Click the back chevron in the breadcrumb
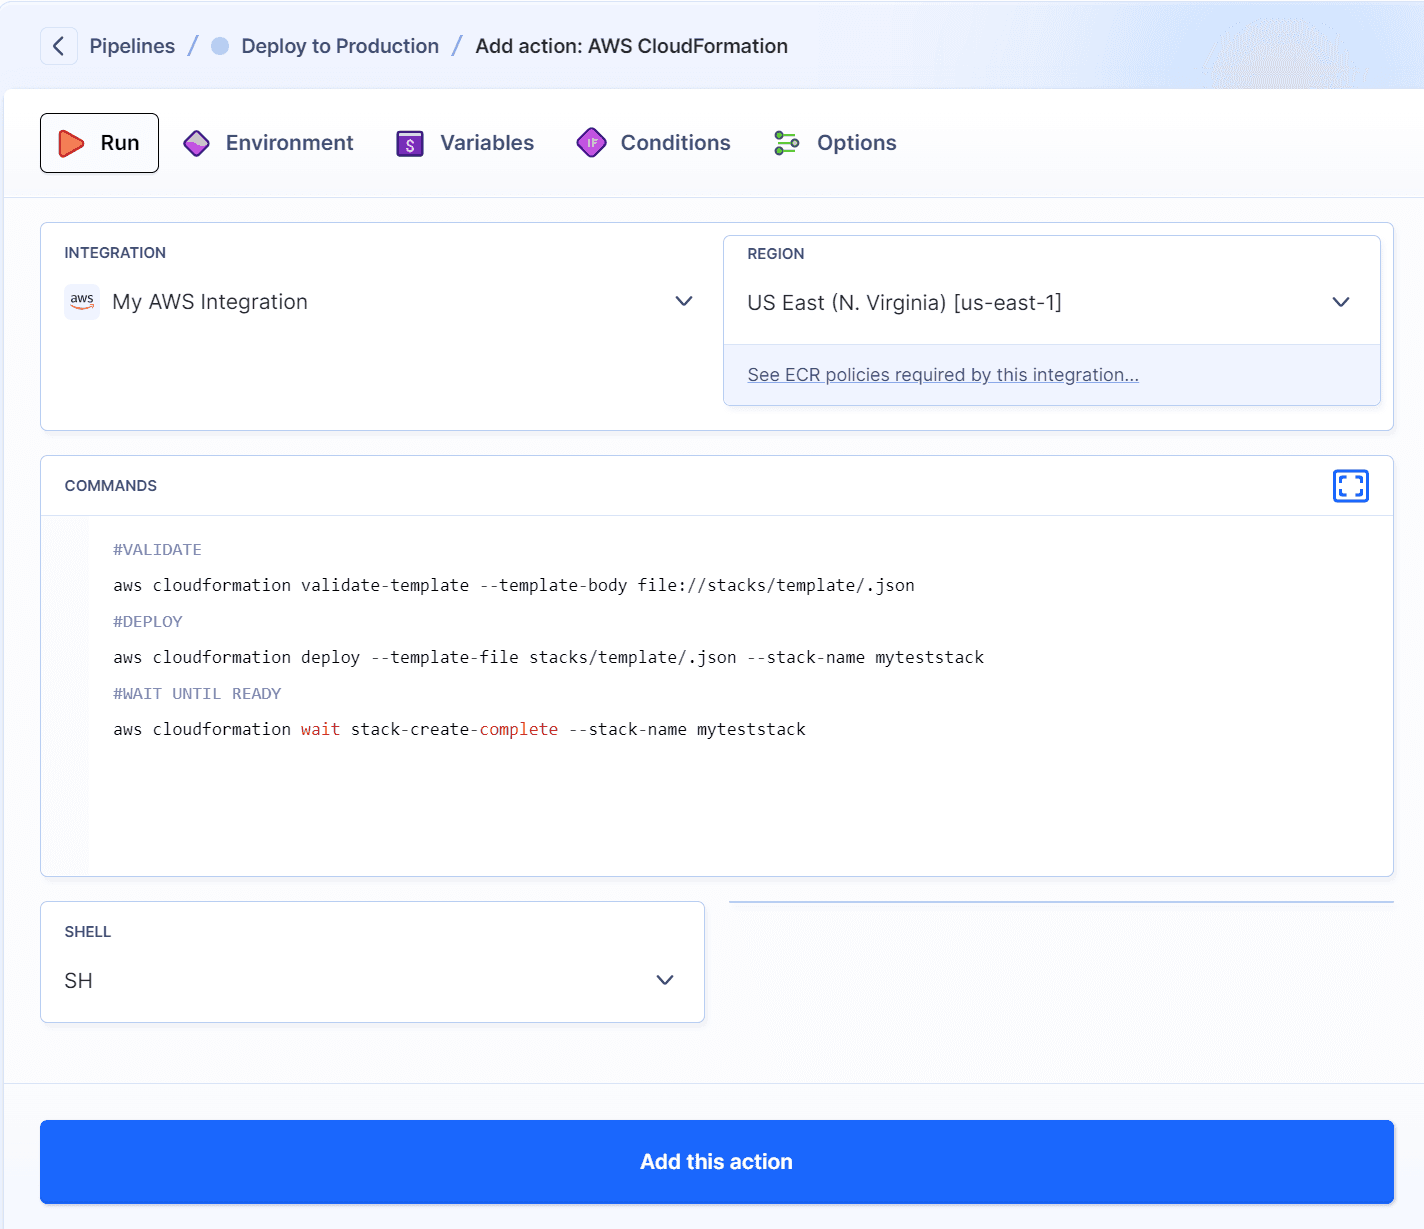1424x1229 pixels. pos(58,45)
